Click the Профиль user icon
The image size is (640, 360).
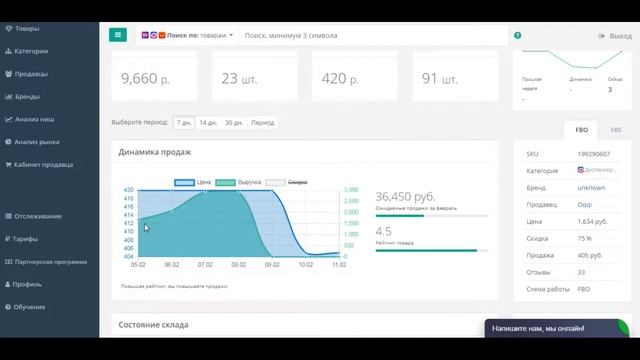(8, 284)
